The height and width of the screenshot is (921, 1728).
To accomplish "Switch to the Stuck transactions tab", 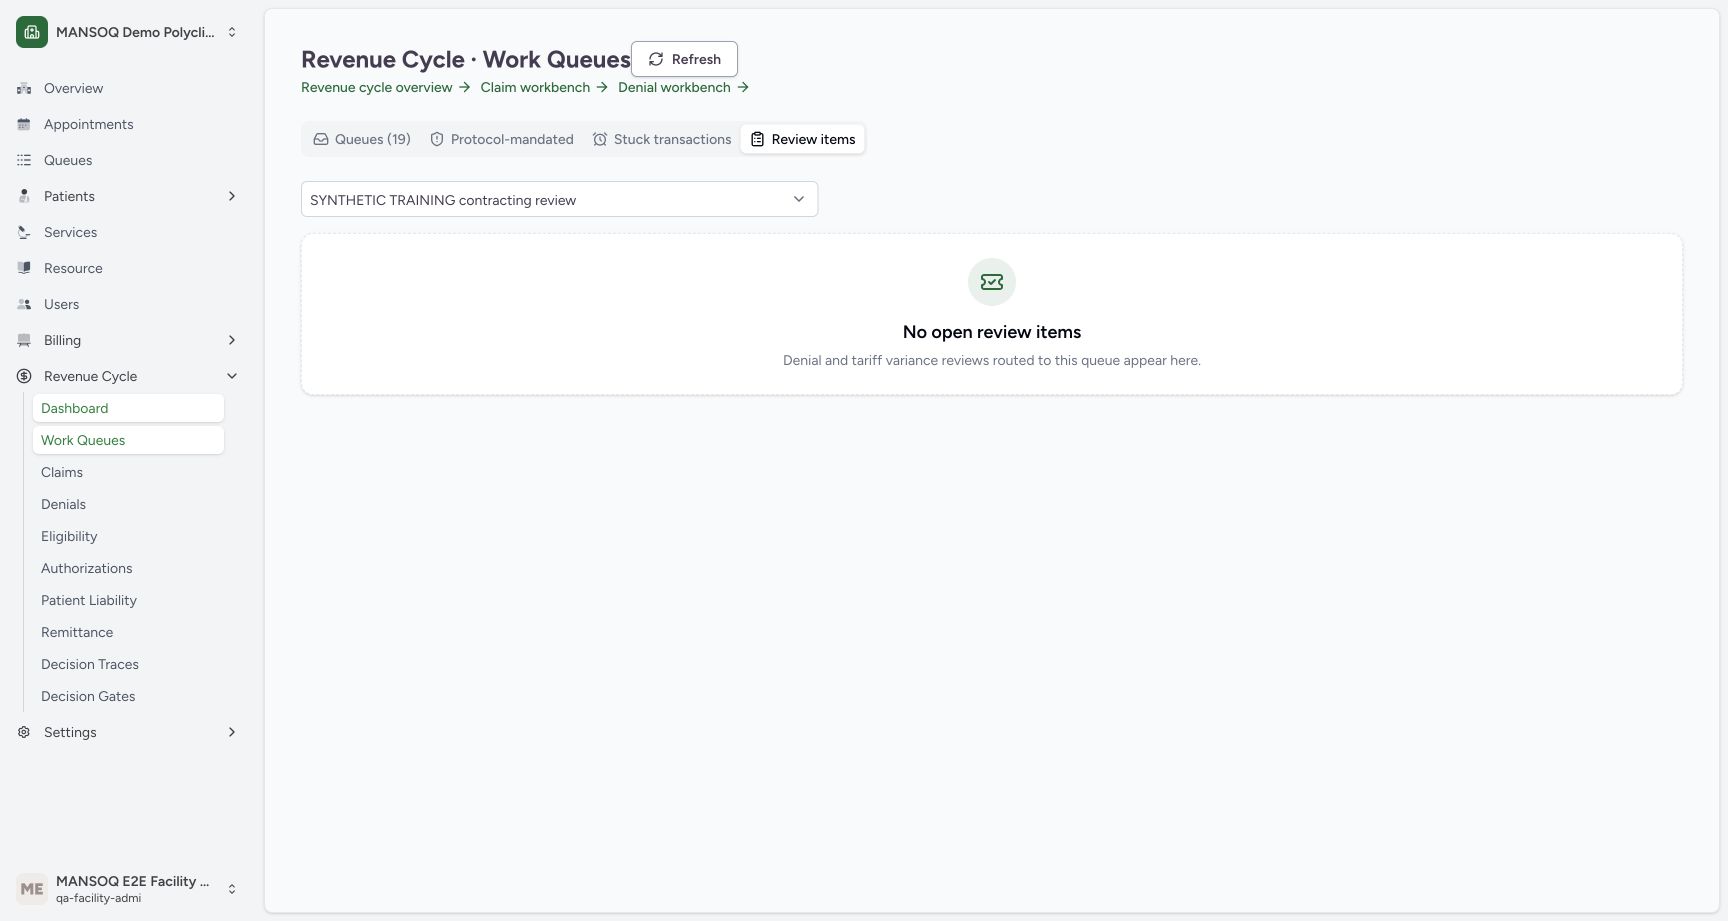I will point(662,139).
